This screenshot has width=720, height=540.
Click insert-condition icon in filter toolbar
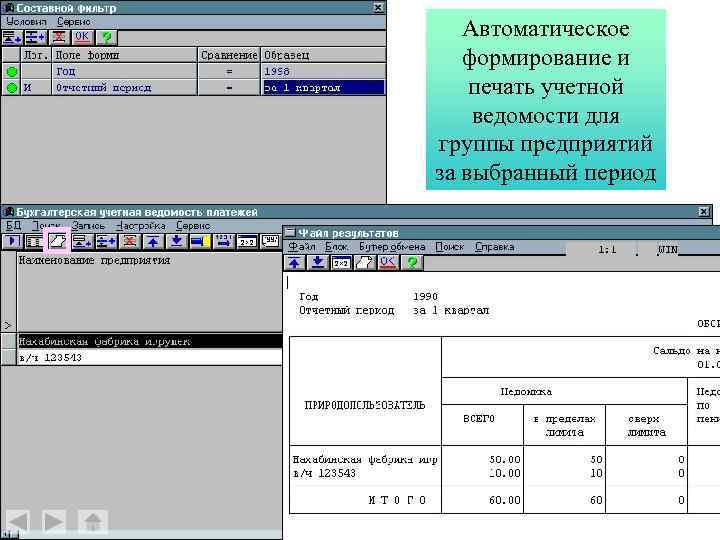click(x=35, y=37)
